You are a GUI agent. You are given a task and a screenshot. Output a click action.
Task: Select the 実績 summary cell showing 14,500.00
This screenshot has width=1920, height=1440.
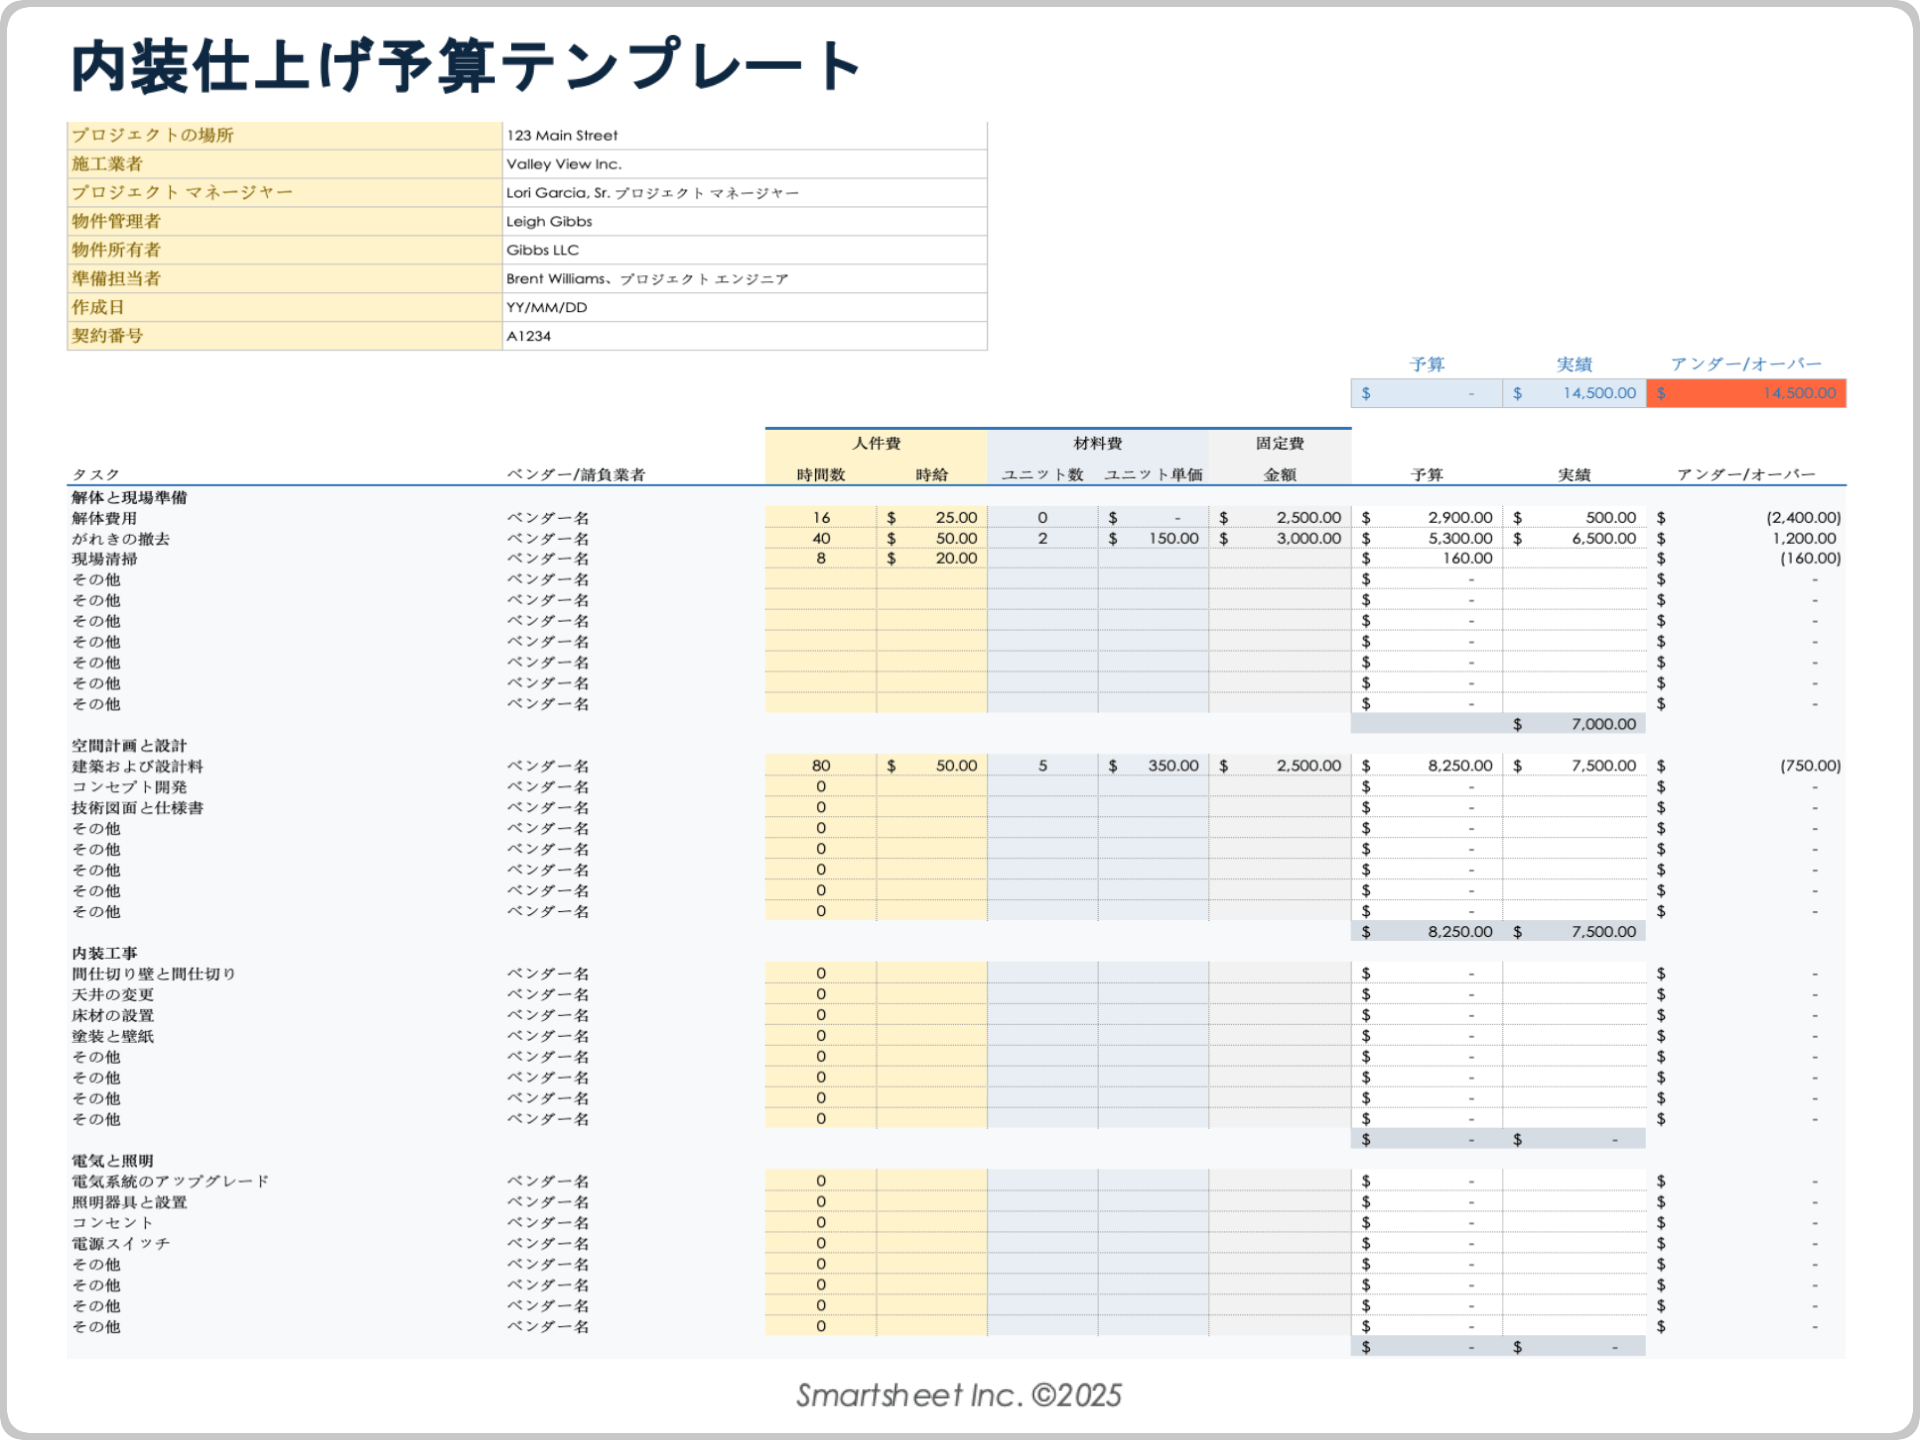tap(1573, 393)
